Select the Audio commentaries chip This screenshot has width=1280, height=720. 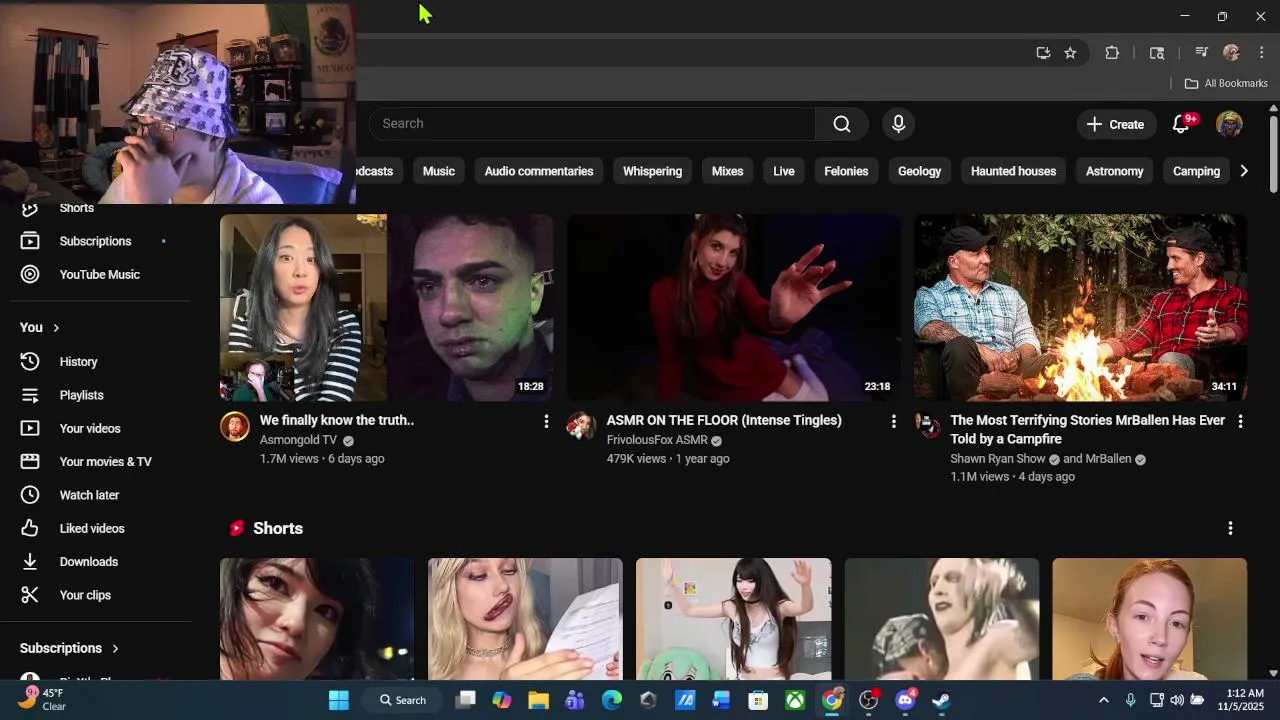(x=539, y=171)
